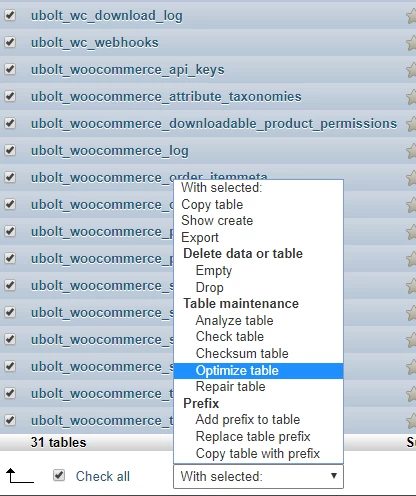
Task: Uncheck the ubolt_wc_webhooks checkbox
Action: tap(10, 42)
